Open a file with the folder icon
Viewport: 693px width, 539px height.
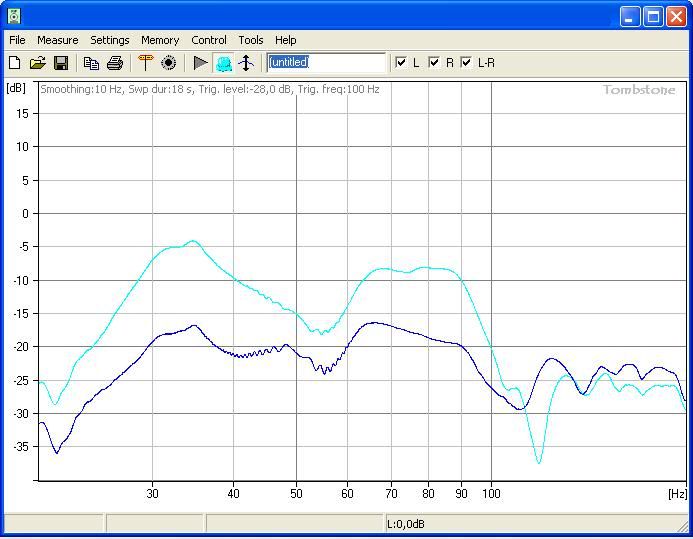click(38, 63)
